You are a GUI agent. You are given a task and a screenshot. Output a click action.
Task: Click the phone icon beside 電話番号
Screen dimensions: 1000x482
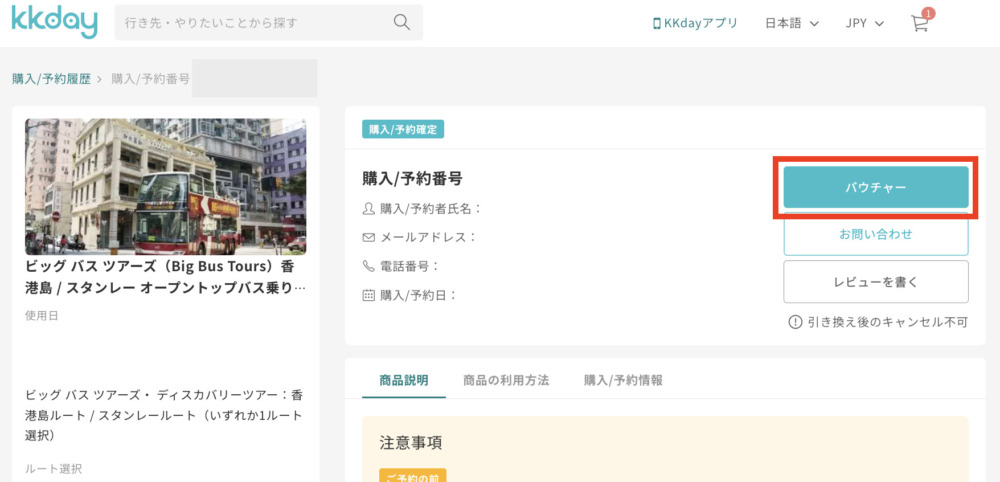[369, 266]
